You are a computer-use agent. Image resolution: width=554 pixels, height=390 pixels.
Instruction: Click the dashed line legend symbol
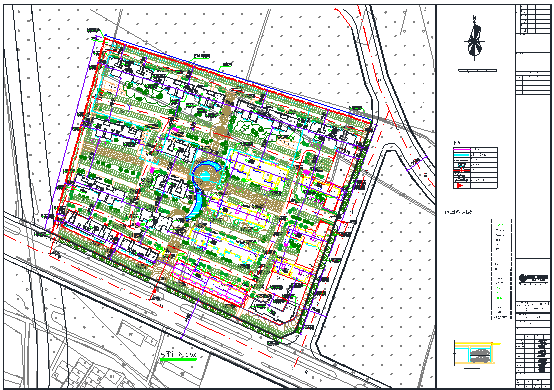coord(461,160)
